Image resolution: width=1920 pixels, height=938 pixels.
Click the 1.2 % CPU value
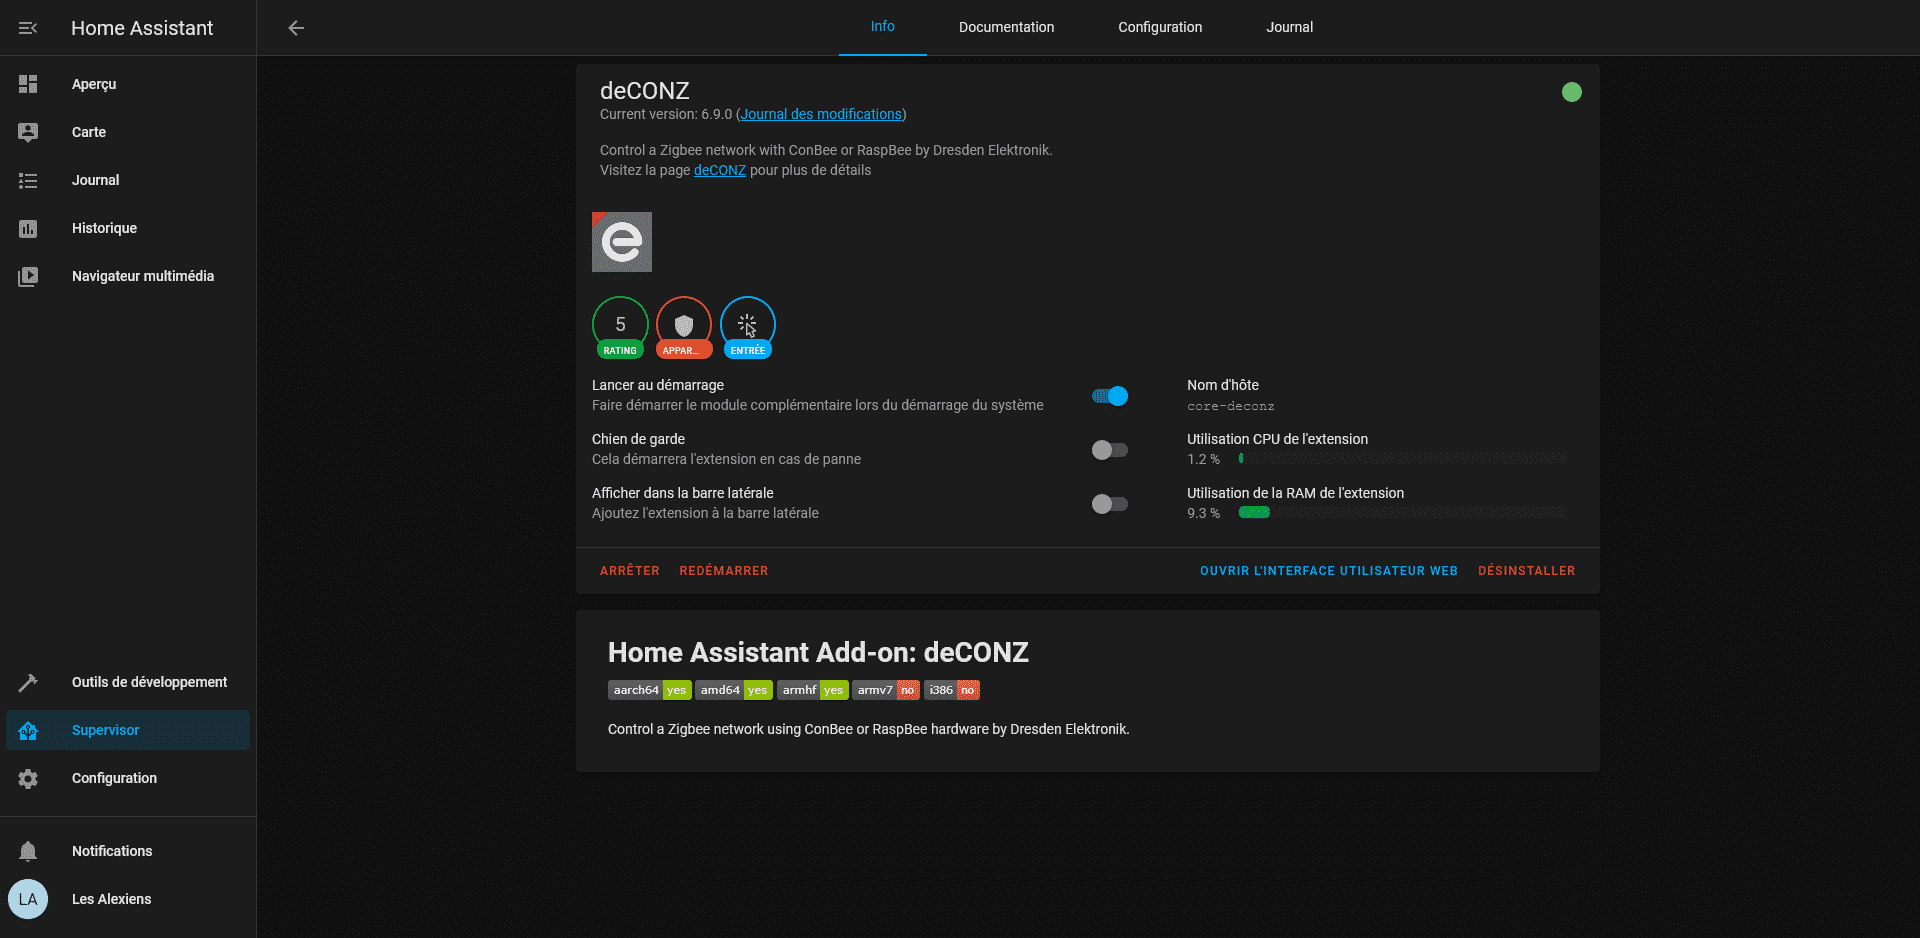(x=1203, y=459)
